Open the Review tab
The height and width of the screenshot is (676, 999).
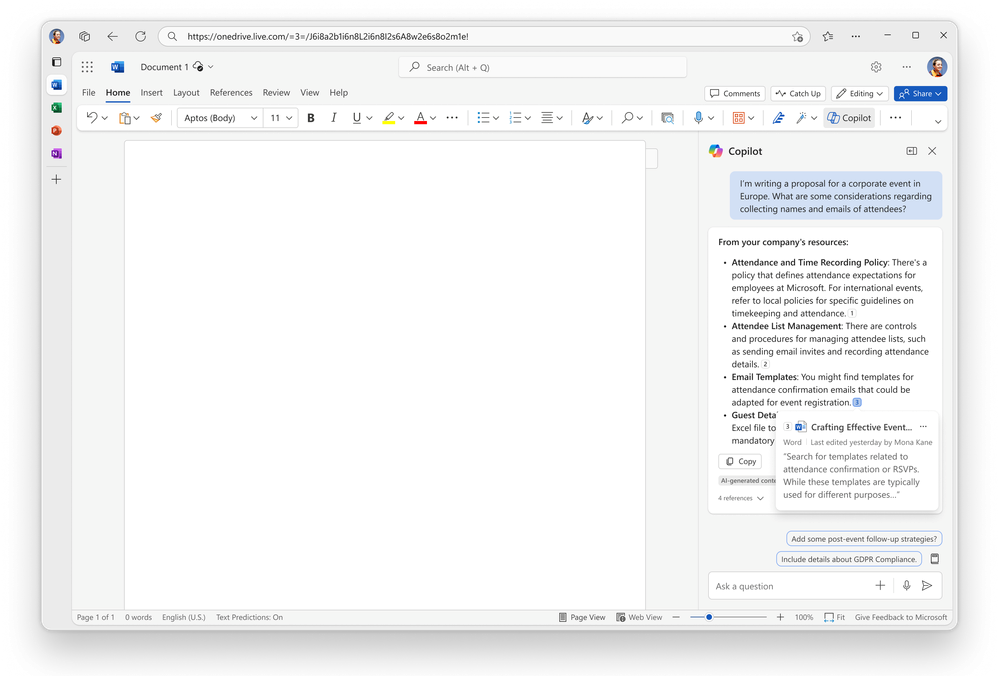click(276, 92)
